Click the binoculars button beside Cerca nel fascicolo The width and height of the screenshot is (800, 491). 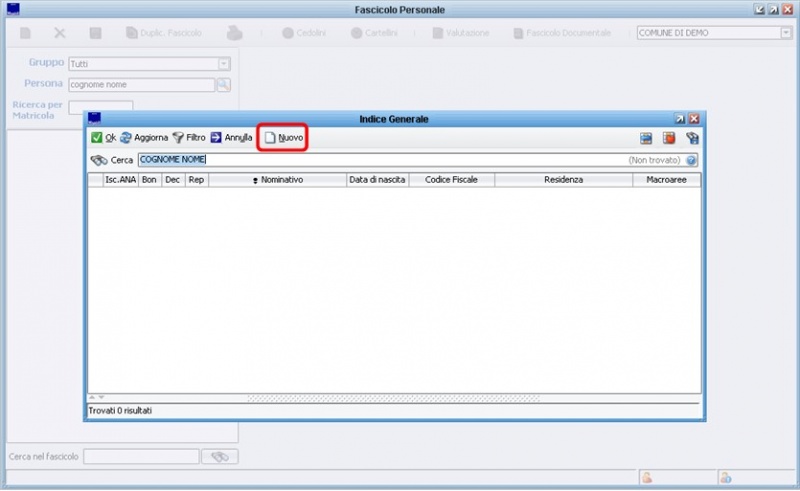[220, 456]
